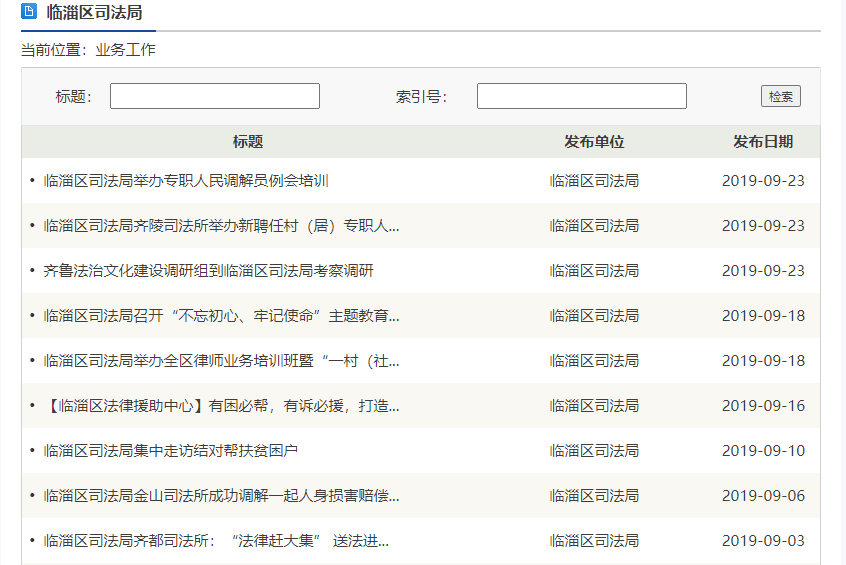Focus the 标题 search input field
The image size is (846, 565).
tap(215, 96)
